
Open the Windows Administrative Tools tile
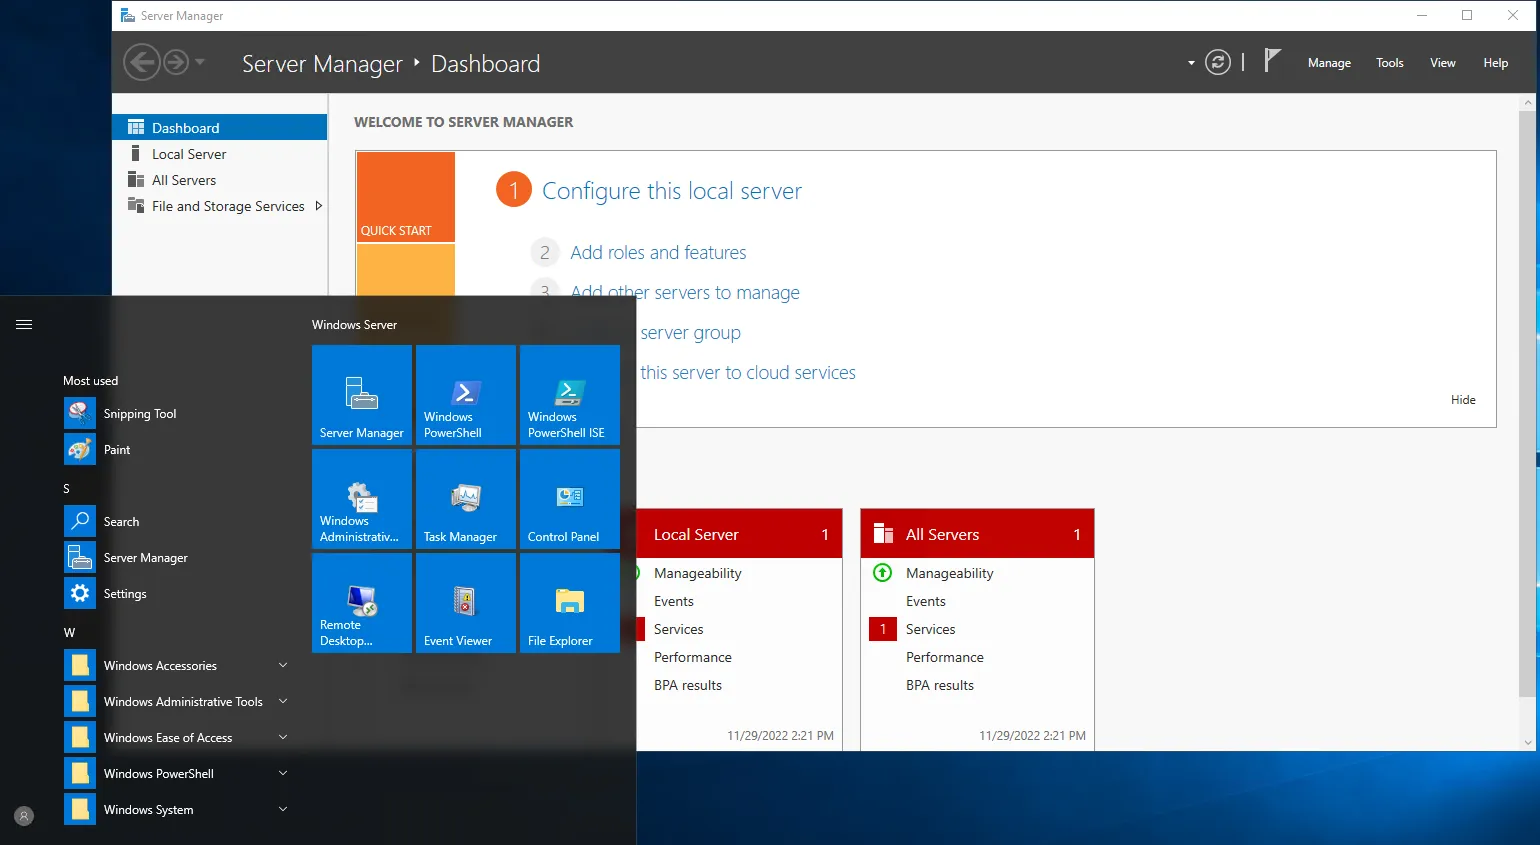pos(362,499)
